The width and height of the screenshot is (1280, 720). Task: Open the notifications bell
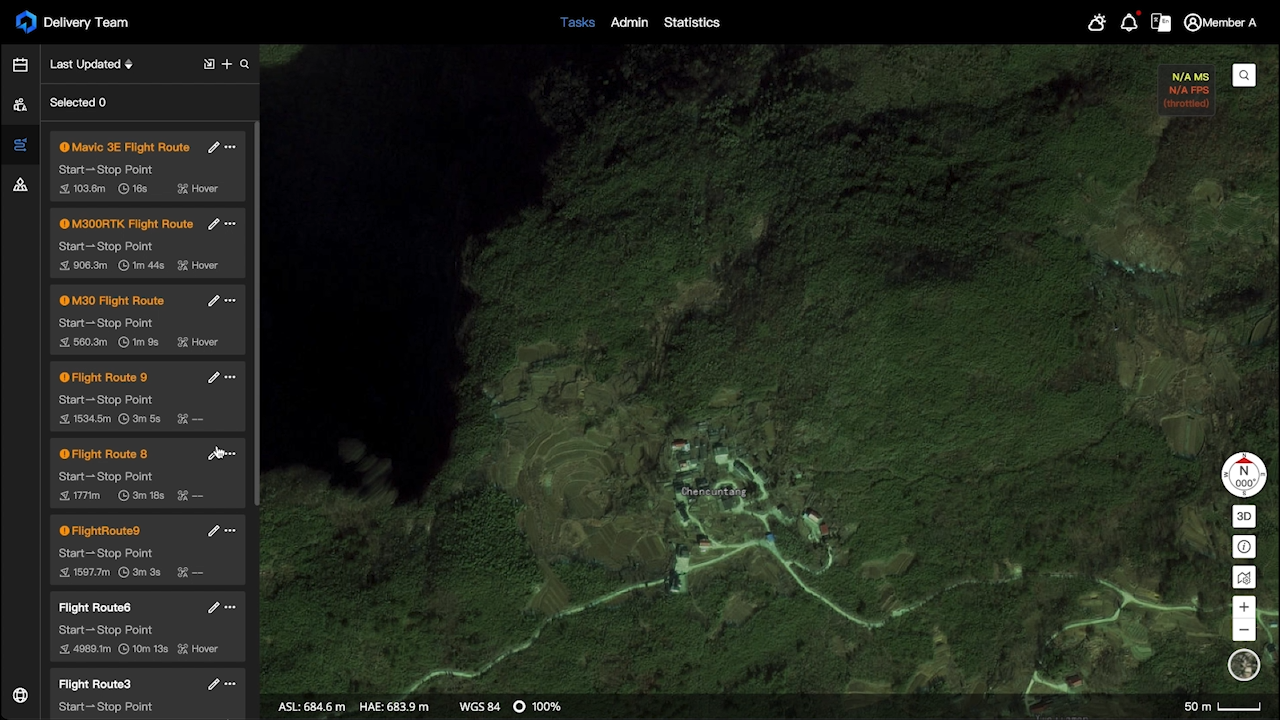click(x=1129, y=22)
